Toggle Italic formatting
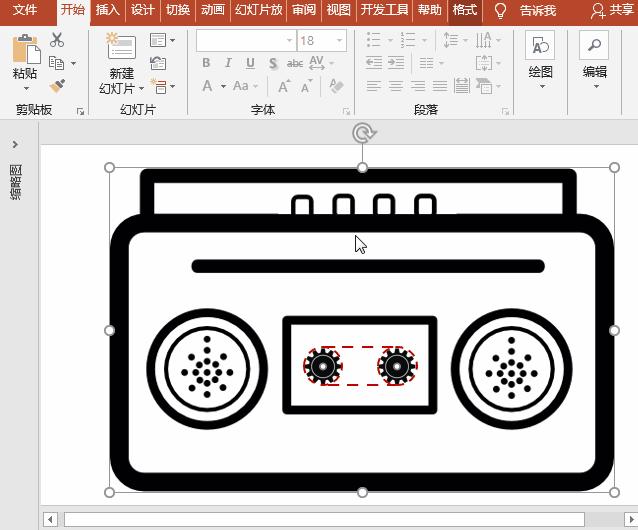638x530 pixels. pyautogui.click(x=228, y=63)
